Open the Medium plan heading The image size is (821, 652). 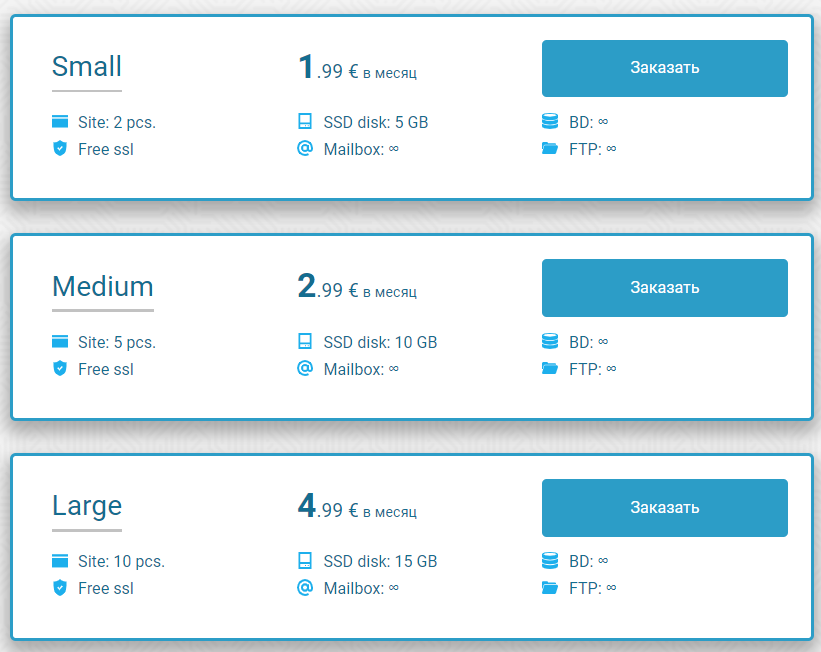pos(103,287)
